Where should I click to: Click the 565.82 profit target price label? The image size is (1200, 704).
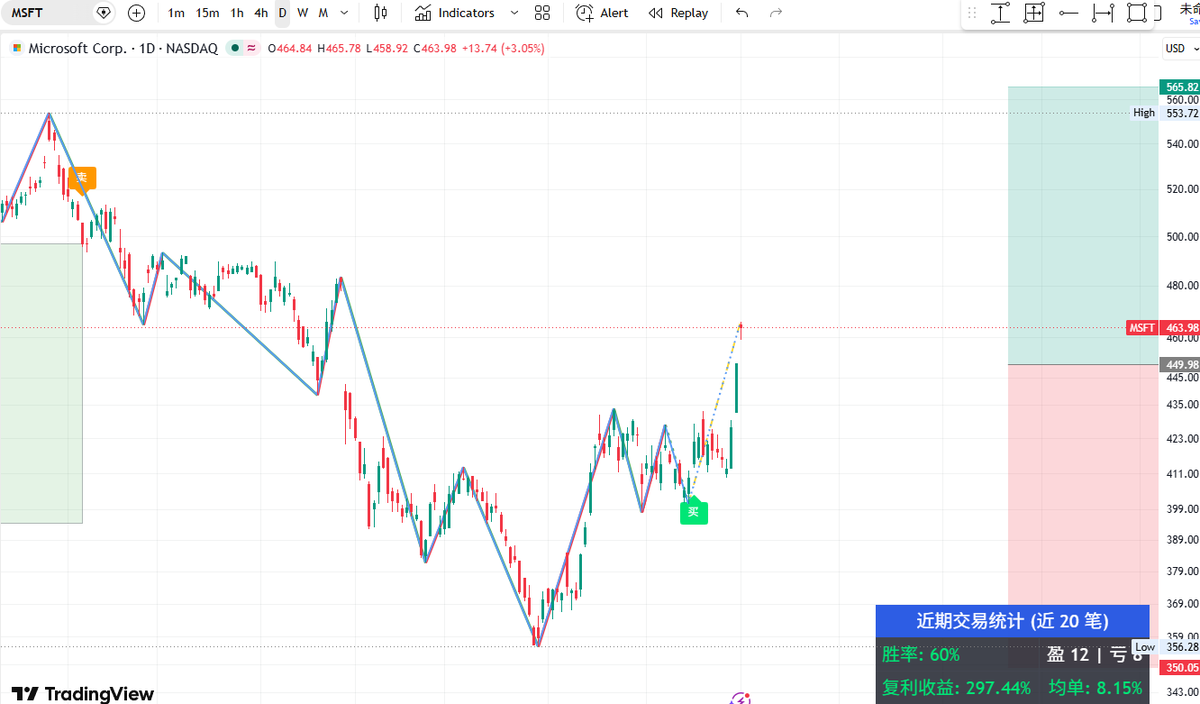(1179, 87)
